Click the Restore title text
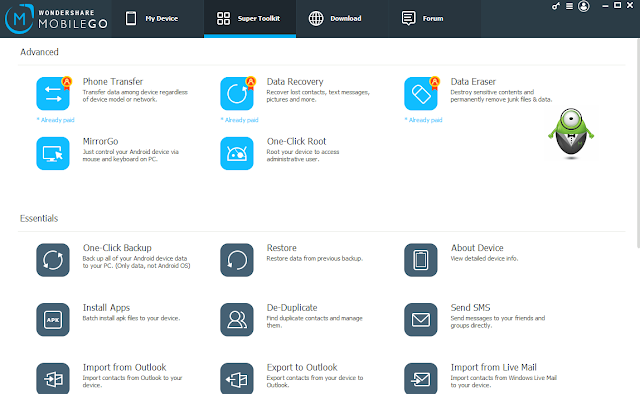 [282, 248]
